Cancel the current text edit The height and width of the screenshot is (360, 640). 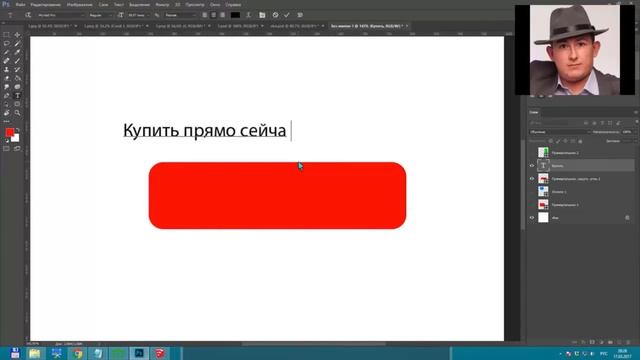click(x=276, y=15)
